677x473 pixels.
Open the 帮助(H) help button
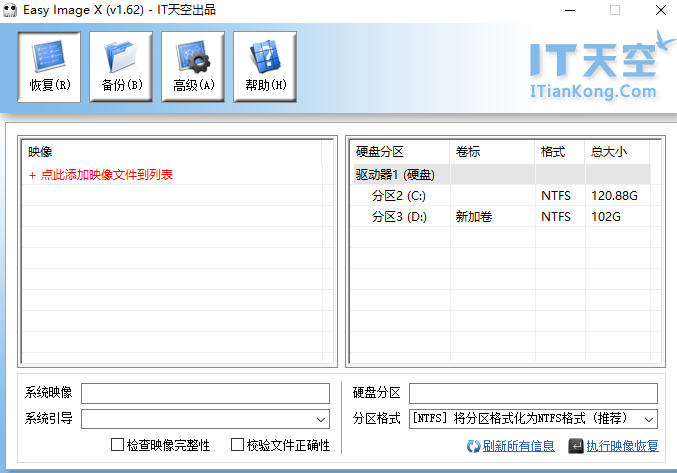coord(265,67)
